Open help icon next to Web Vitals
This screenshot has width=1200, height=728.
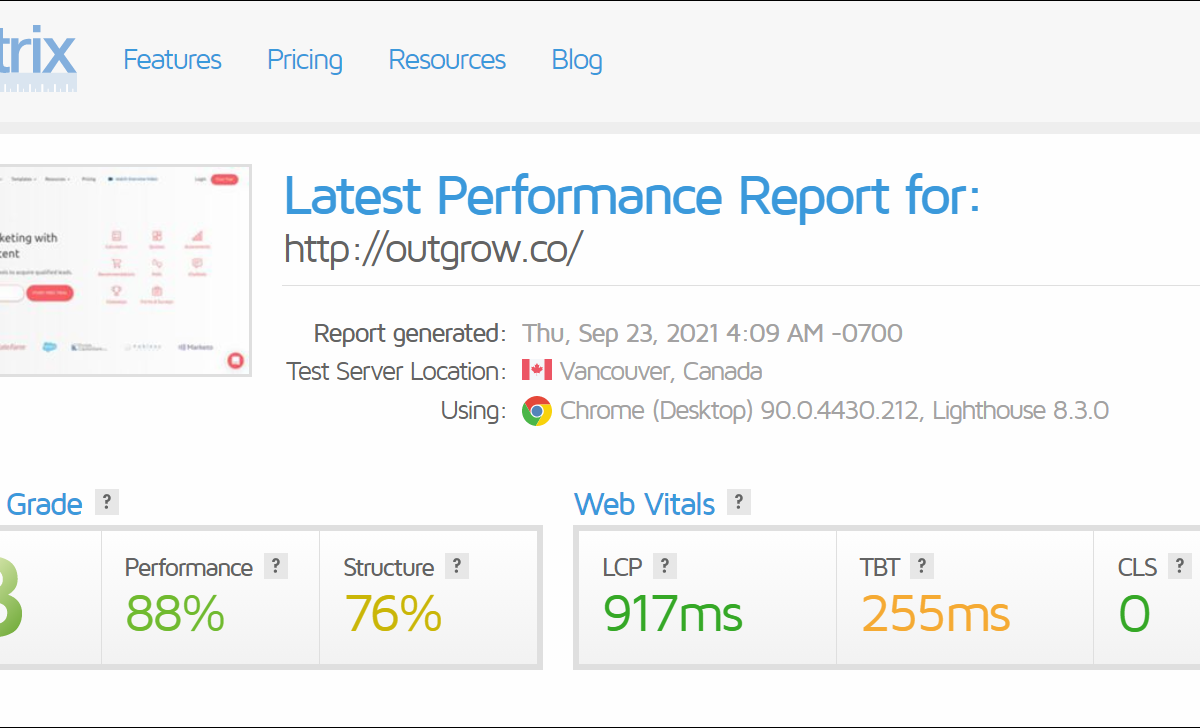coord(738,502)
